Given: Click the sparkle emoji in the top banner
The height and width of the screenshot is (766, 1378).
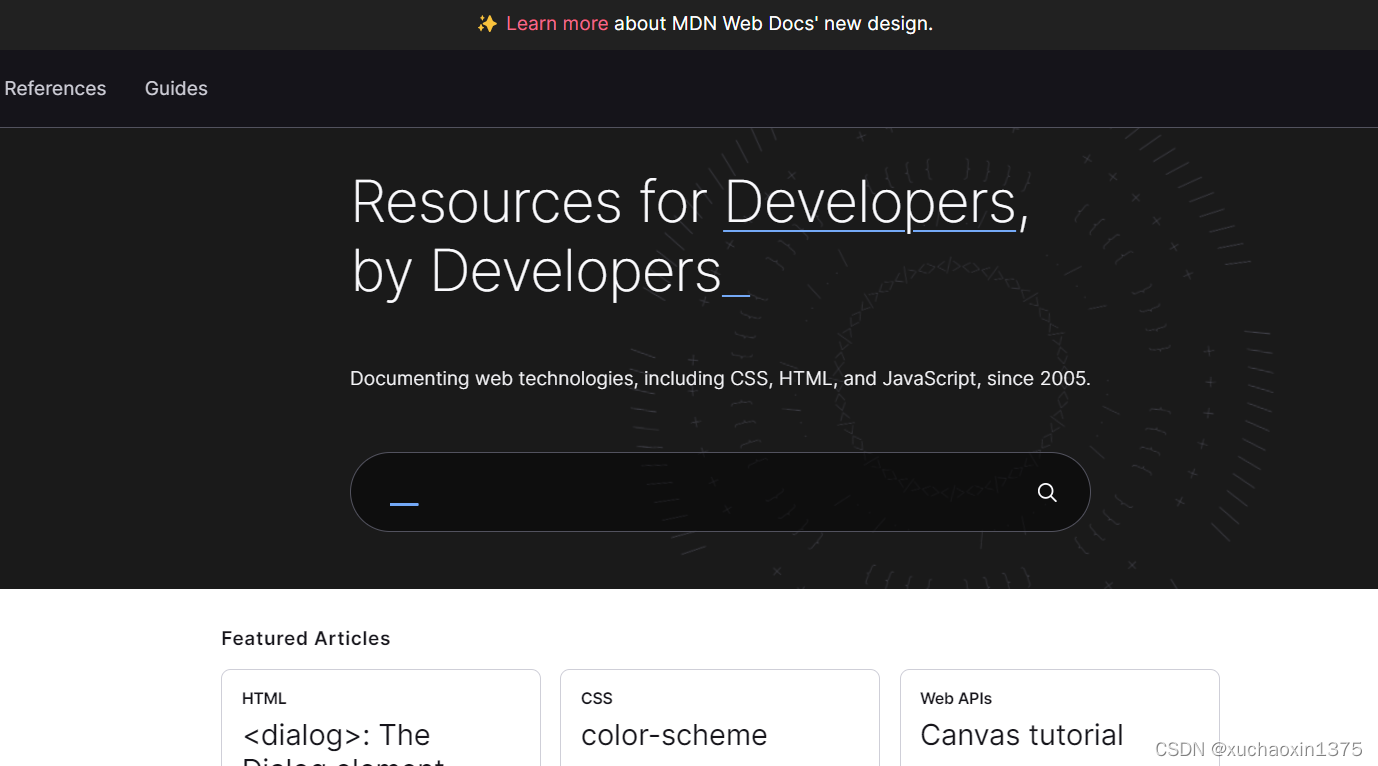Looking at the screenshot, I should (487, 23).
